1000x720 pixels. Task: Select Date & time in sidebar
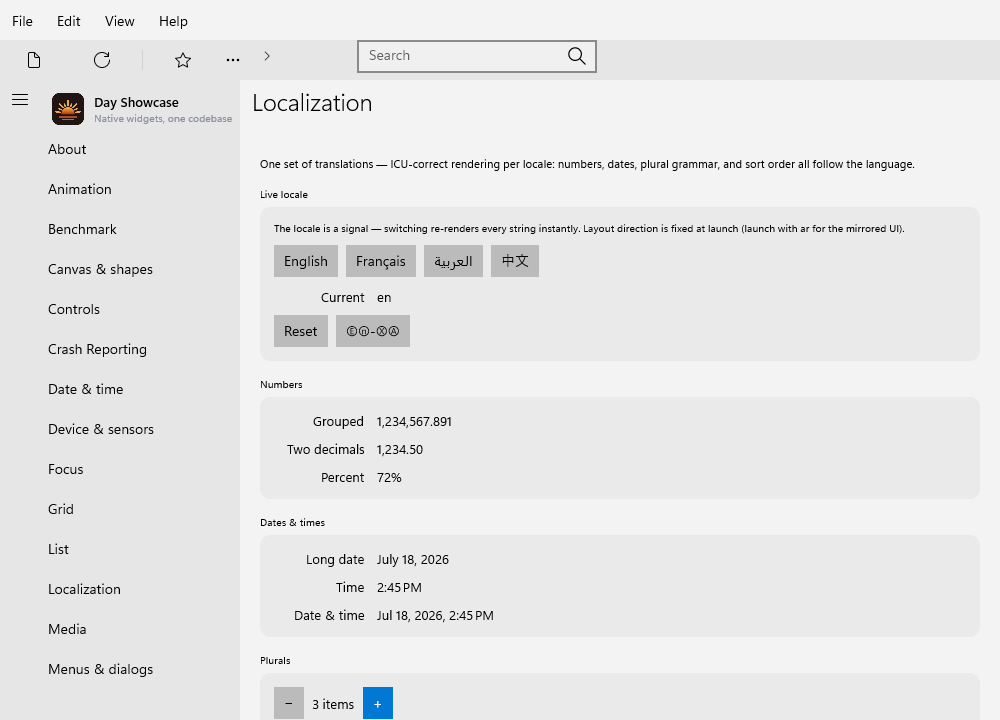(x=85, y=390)
